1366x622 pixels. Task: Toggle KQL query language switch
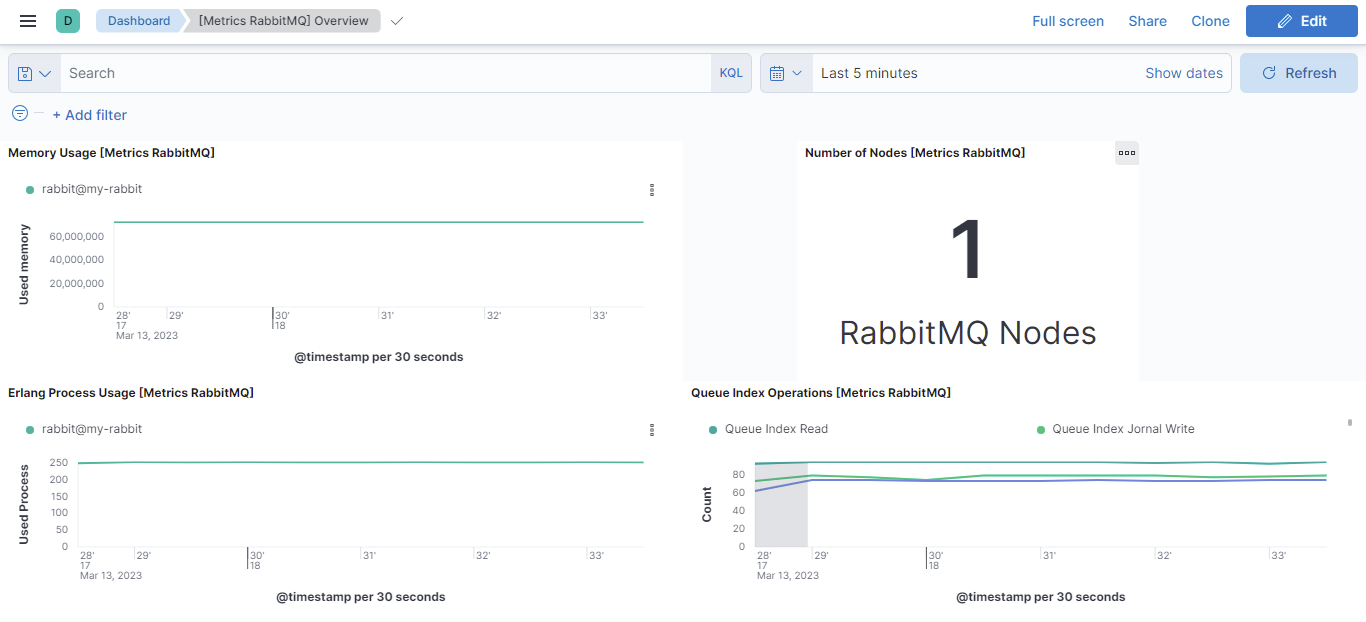point(731,73)
